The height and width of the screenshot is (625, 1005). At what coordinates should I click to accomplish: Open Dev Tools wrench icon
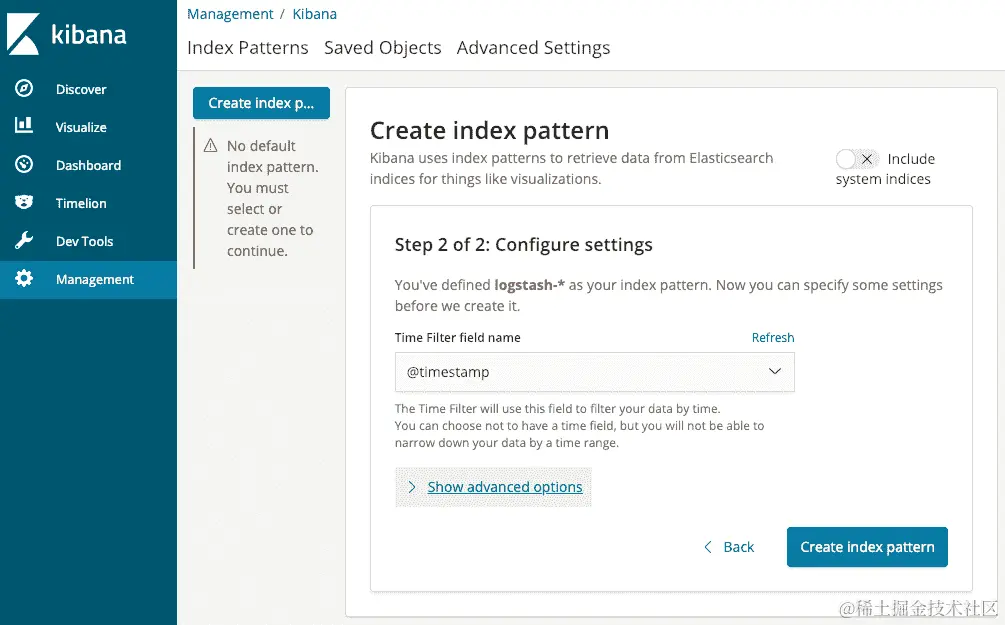pos(24,241)
